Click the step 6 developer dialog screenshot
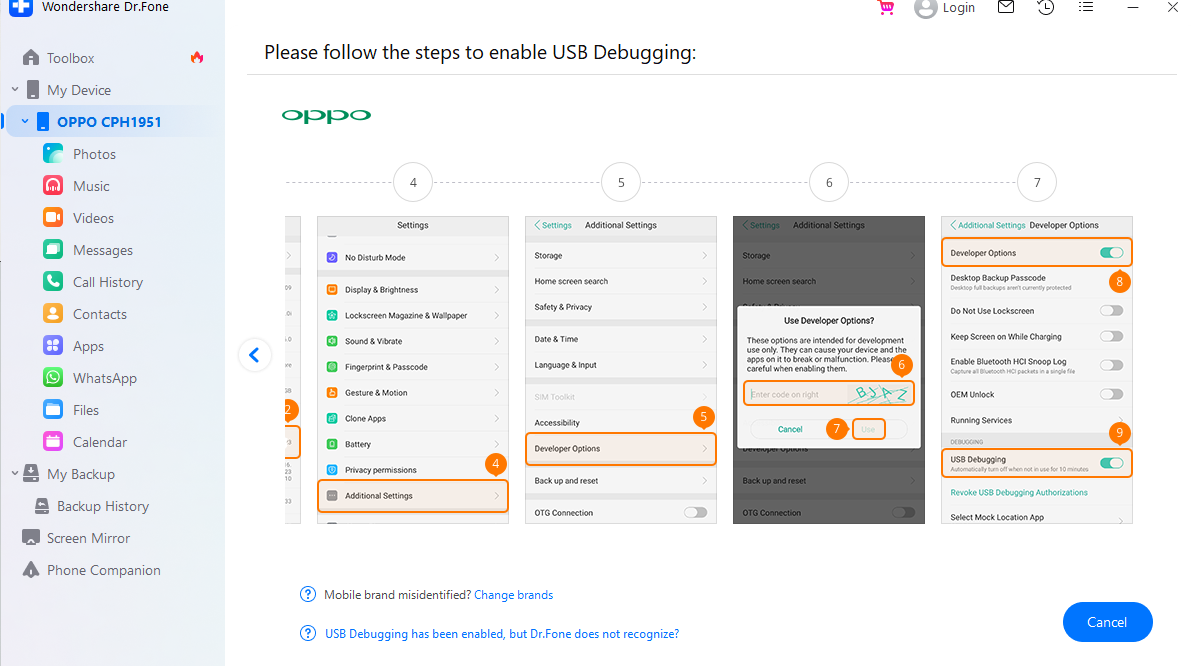The width and height of the screenshot is (1192, 666). point(829,370)
